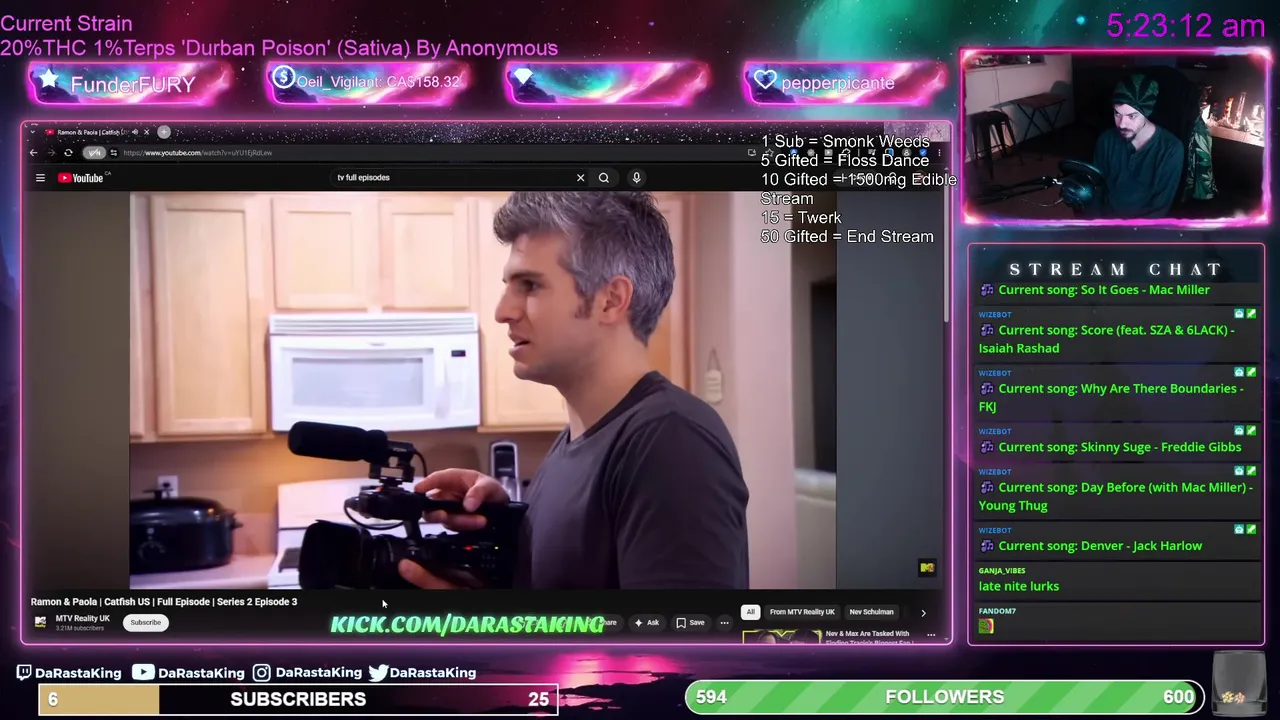
Task: Click the 'late nite lurks' chat message
Action: (1018, 586)
